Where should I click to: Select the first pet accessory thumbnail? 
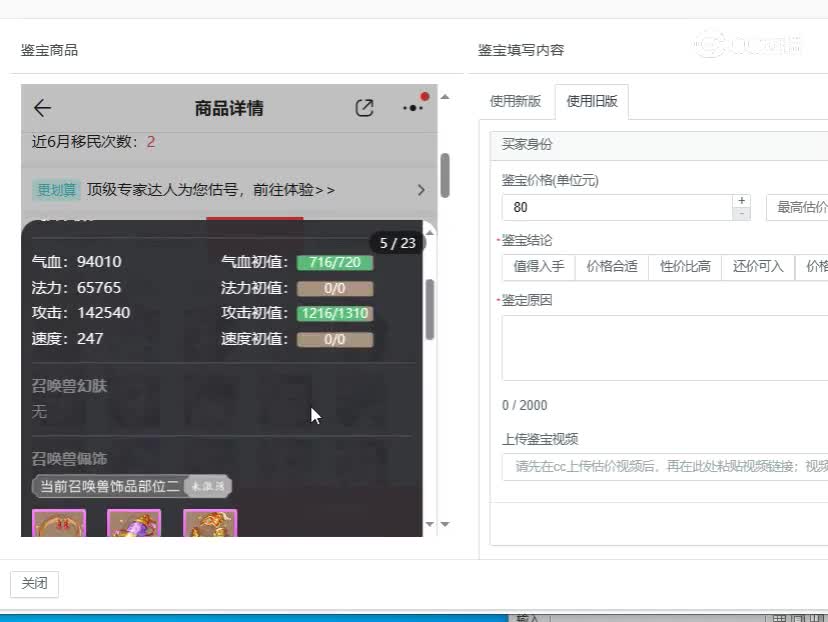[59, 523]
